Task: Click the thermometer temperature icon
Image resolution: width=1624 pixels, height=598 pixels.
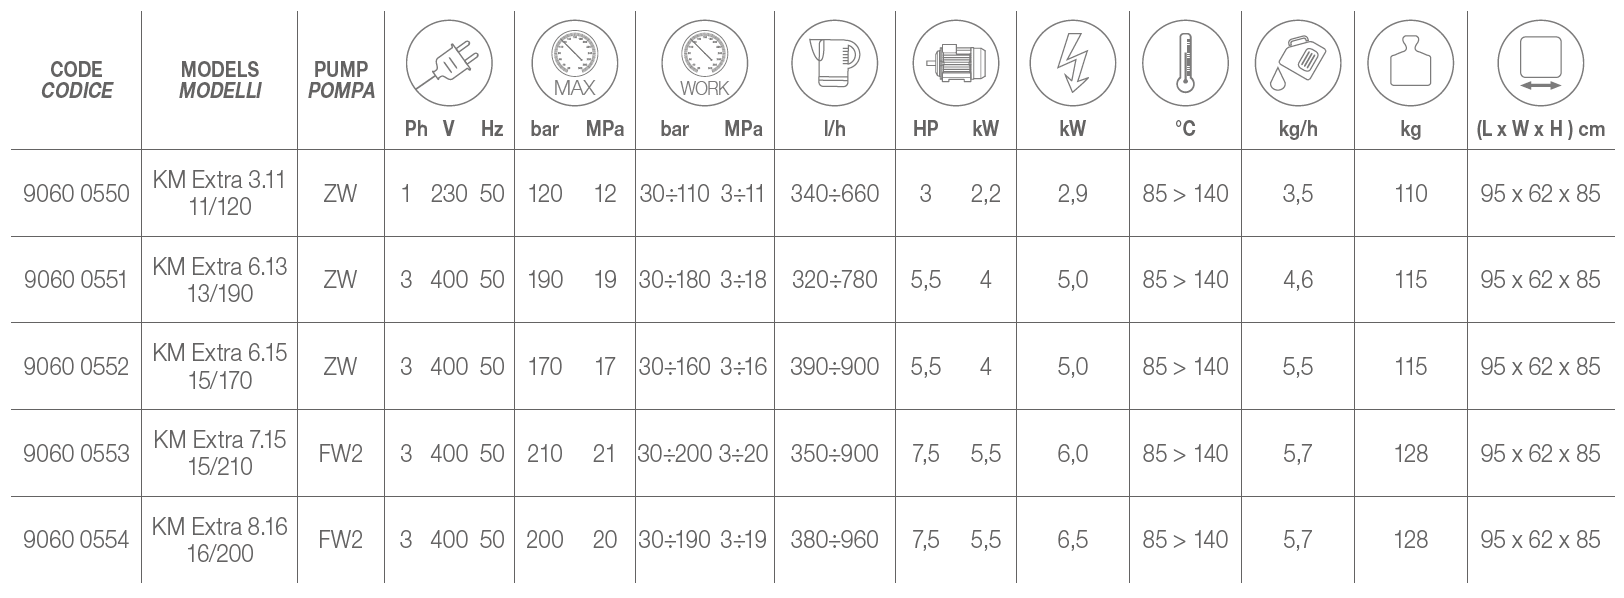Action: point(1185,62)
